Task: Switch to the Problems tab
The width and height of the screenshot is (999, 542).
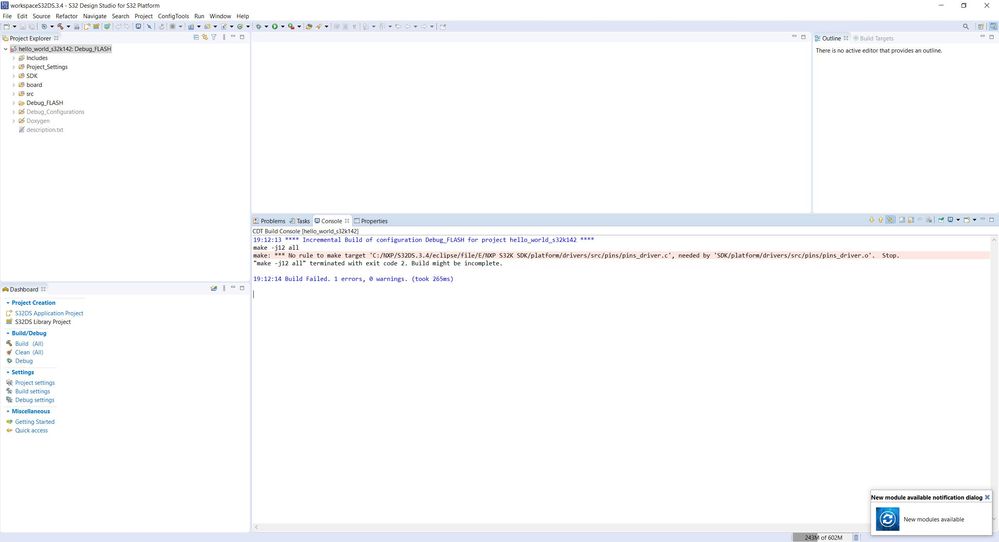Action: 270,221
